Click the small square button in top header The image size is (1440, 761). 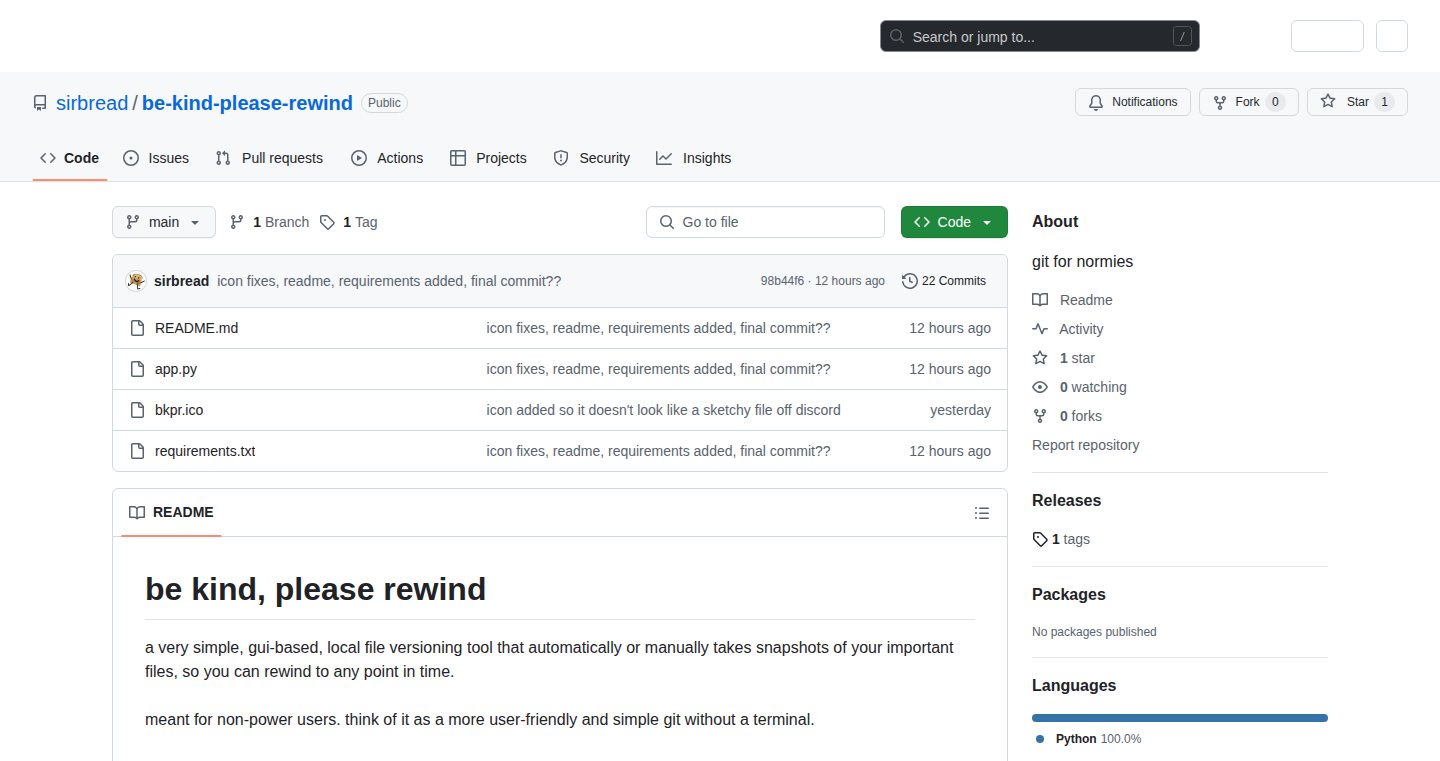[x=1392, y=36]
